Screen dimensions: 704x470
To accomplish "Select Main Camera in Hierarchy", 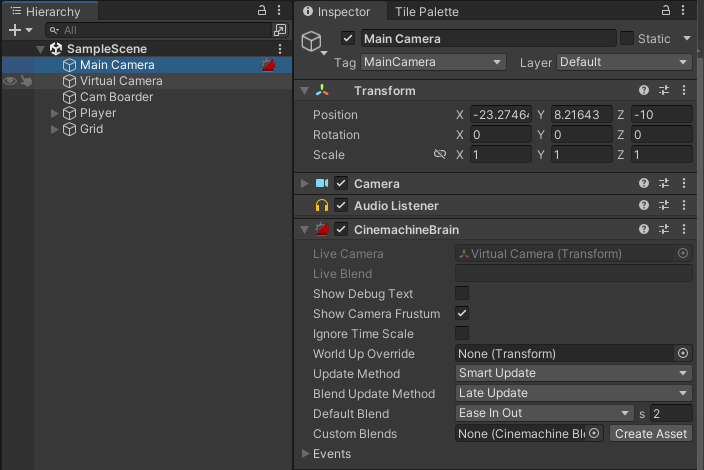I will (117, 65).
